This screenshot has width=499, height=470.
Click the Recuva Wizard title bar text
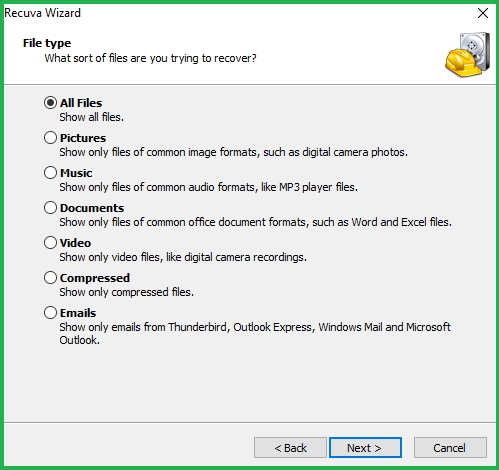(x=43, y=13)
